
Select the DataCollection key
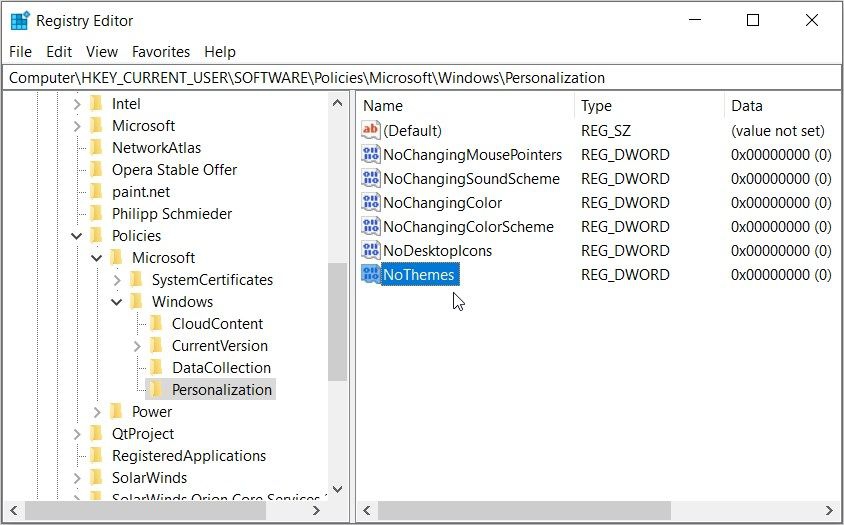tap(220, 368)
